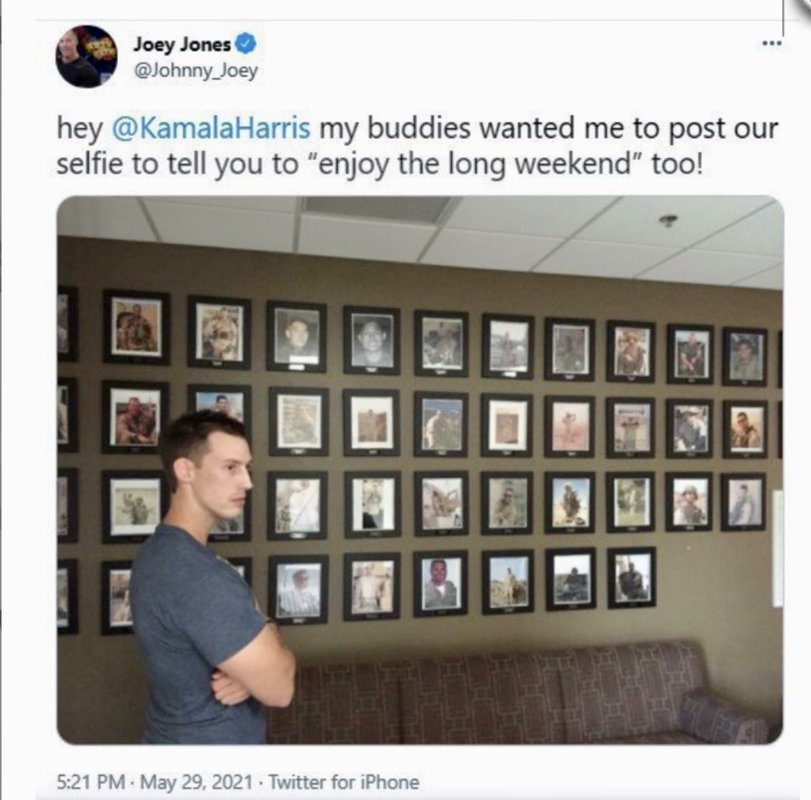Image resolution: width=811 pixels, height=800 pixels.
Task: Click the top-left framed portrait in photo
Action: coord(137,327)
